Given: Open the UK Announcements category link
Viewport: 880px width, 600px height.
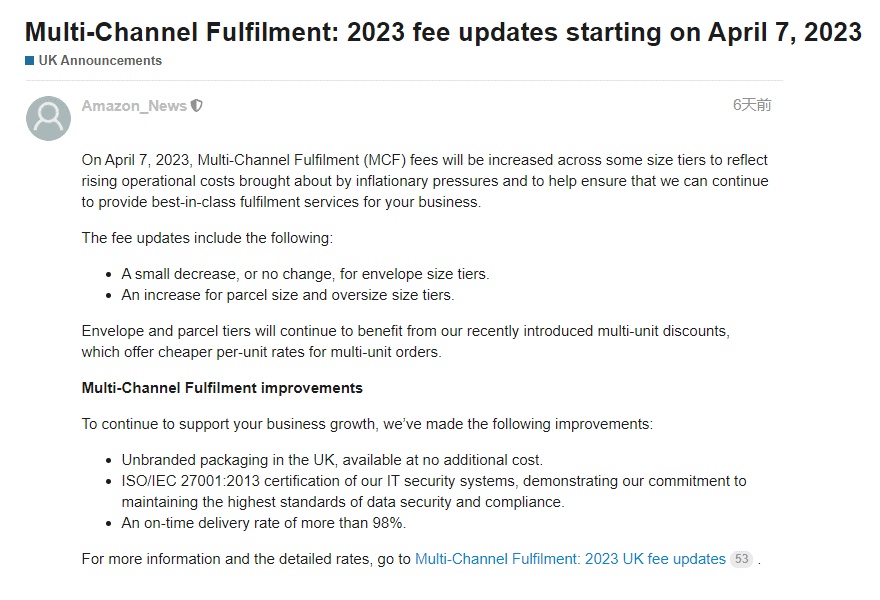Looking at the screenshot, I should 100,61.
